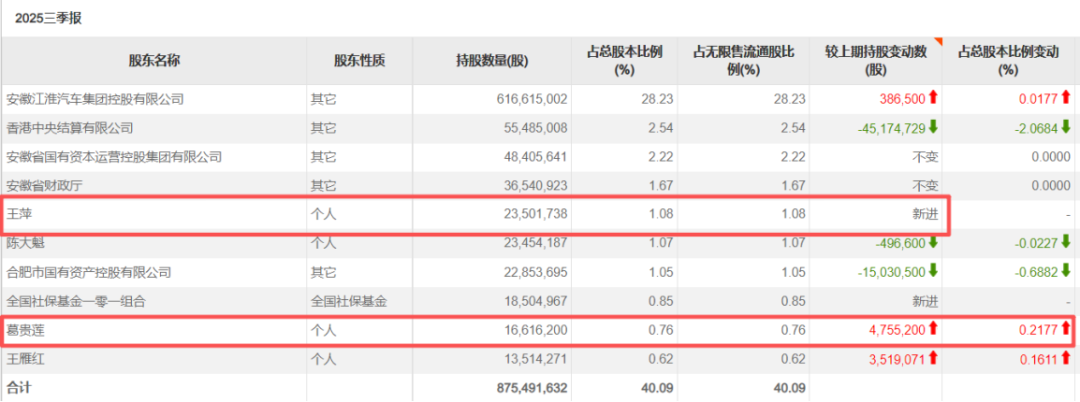Select shareholder 陈大魁
Image resolution: width=1080 pixels, height=402 pixels.
[25, 243]
